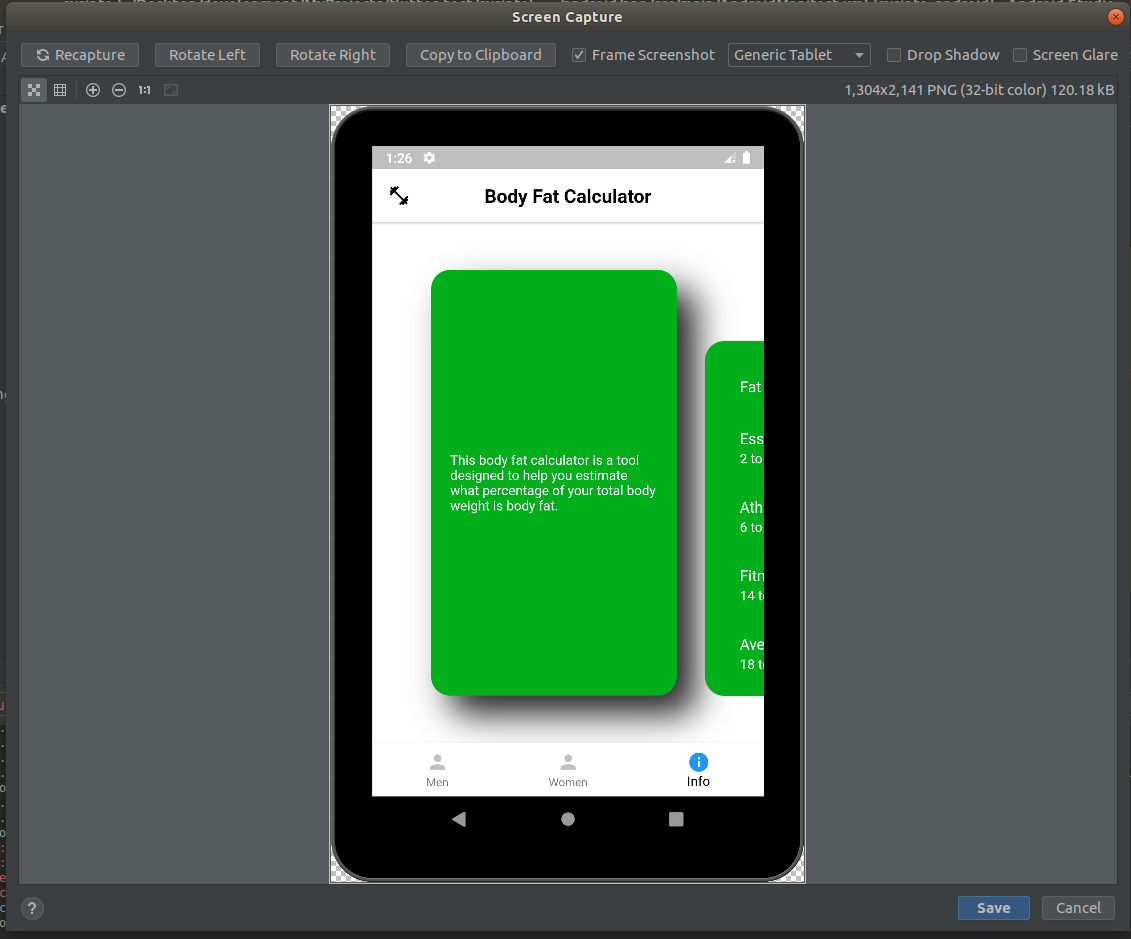Switch to the Men tab
Screen dimensions: 1131x939
[437, 770]
